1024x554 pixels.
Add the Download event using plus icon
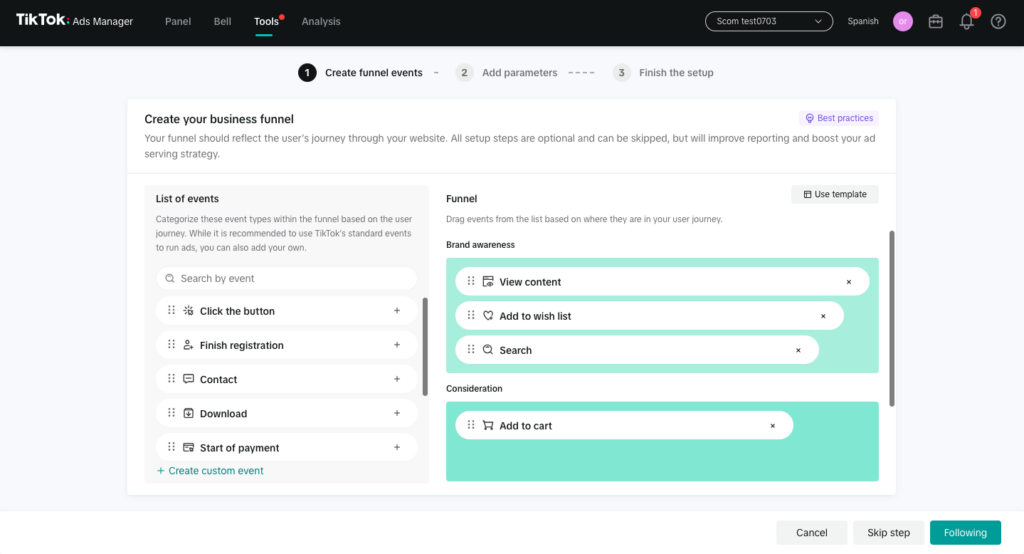click(x=397, y=413)
